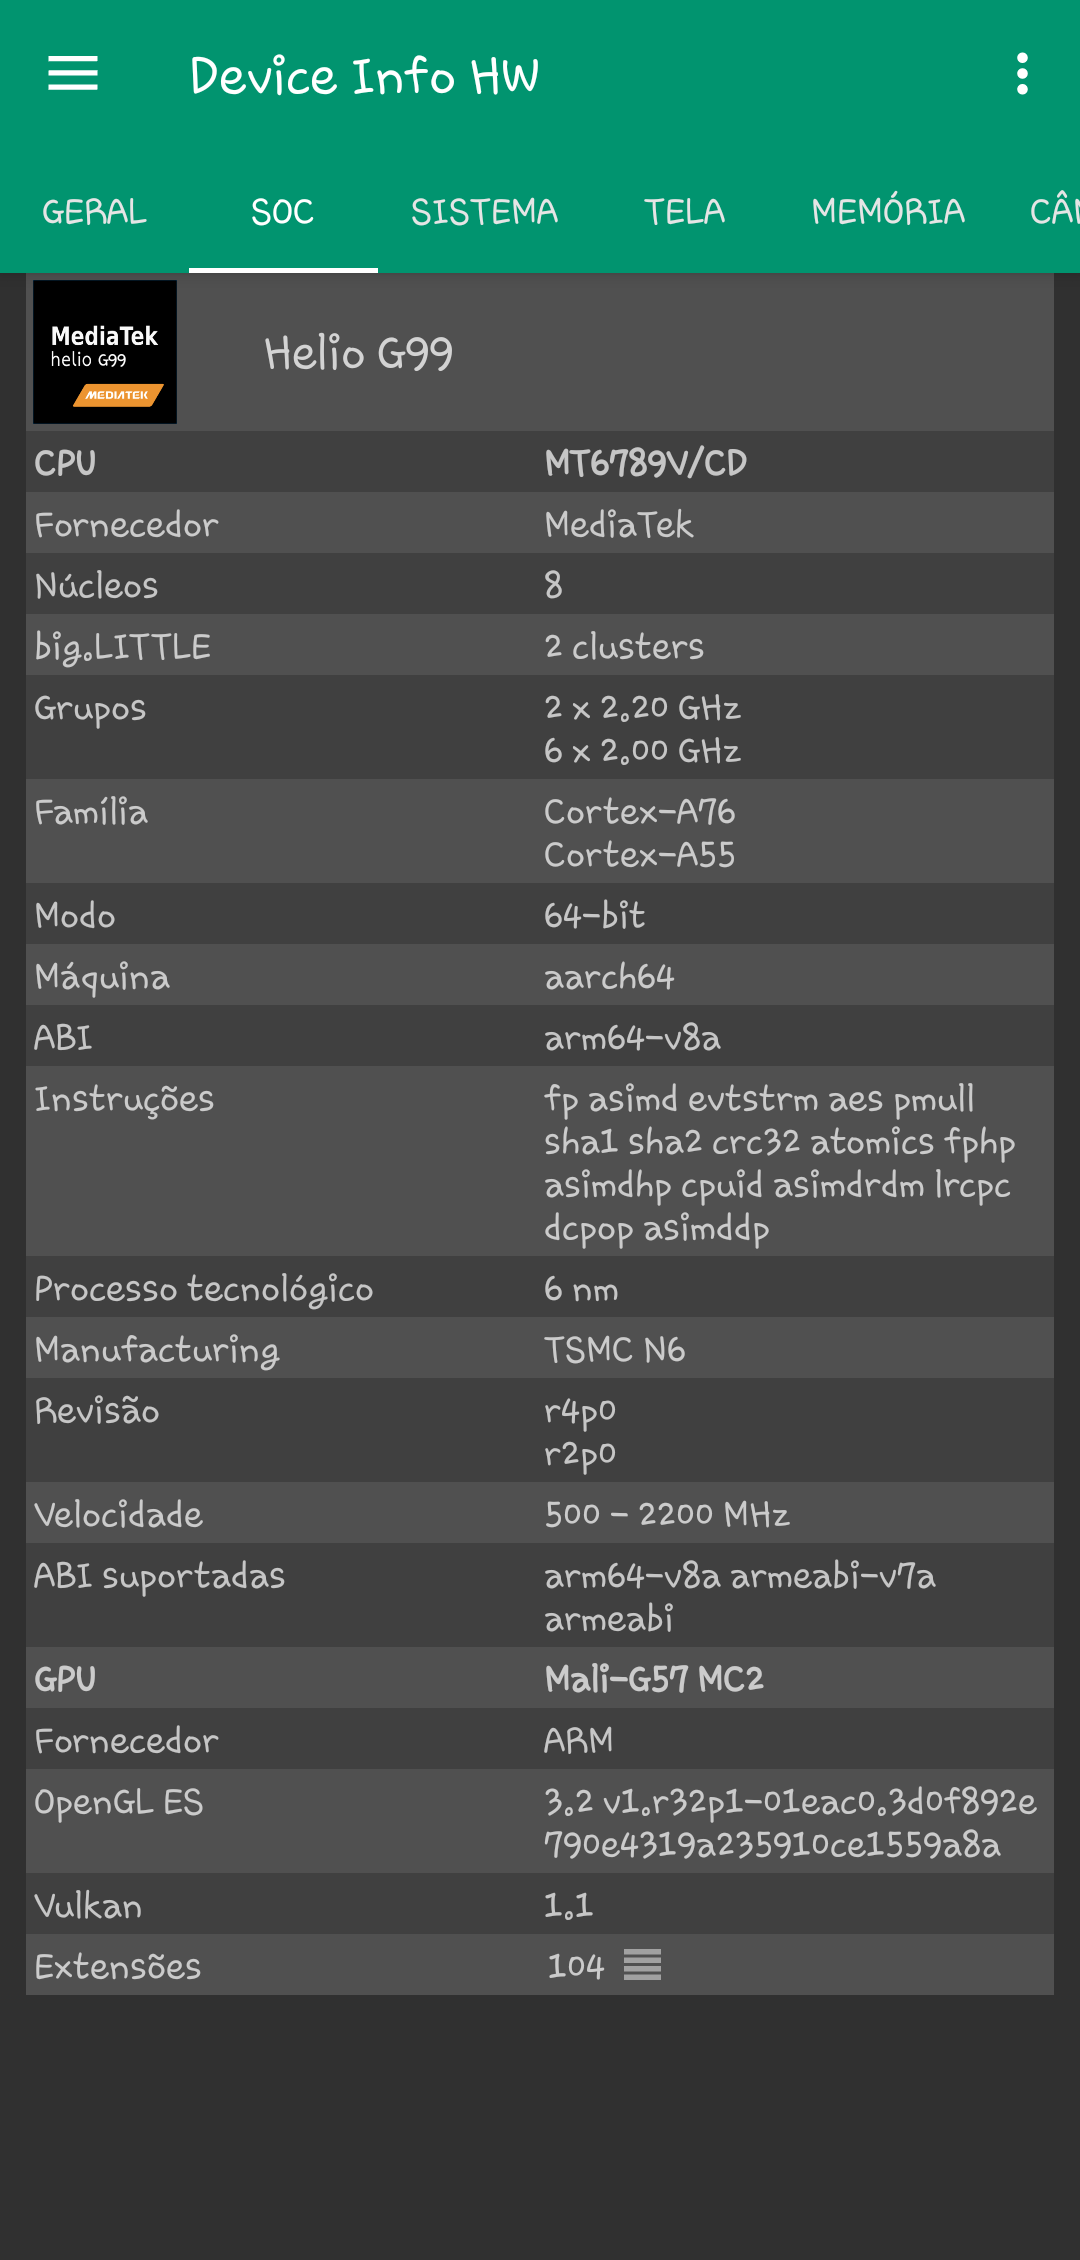Screen dimensions: 1080x2260
Task: Tap the ABI suportadas row
Action: coord(540,1596)
